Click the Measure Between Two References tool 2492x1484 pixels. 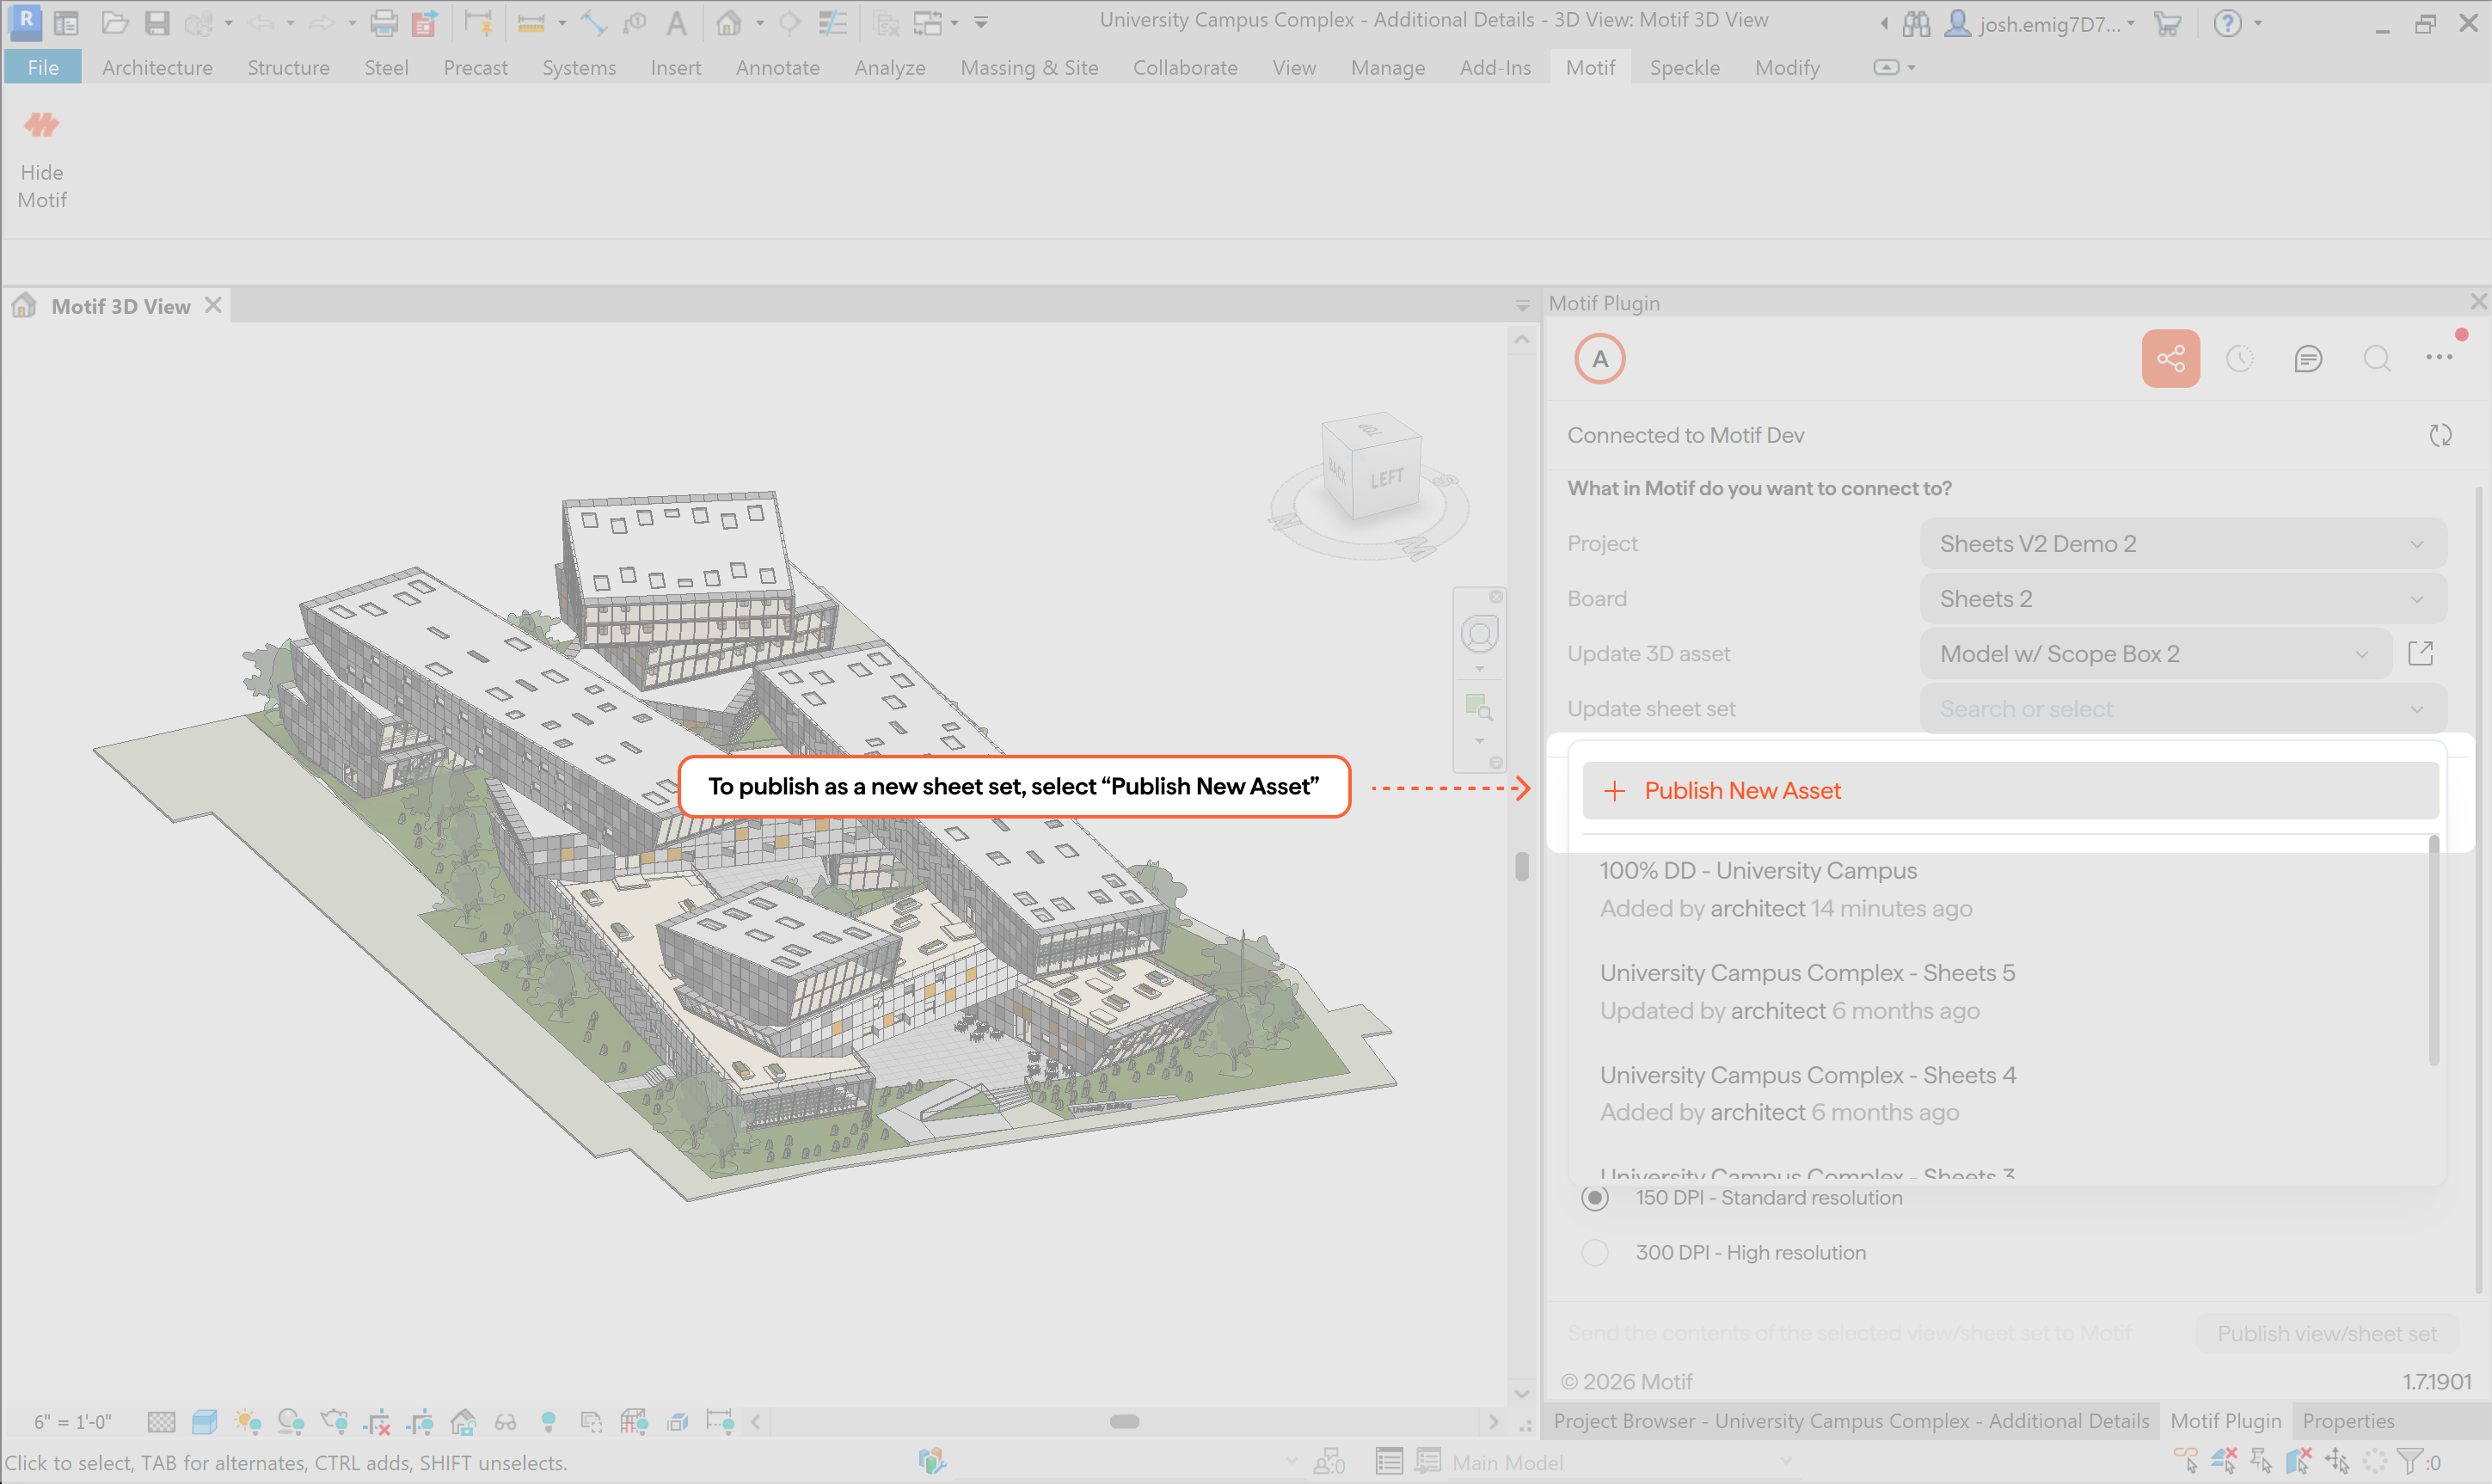531,23
